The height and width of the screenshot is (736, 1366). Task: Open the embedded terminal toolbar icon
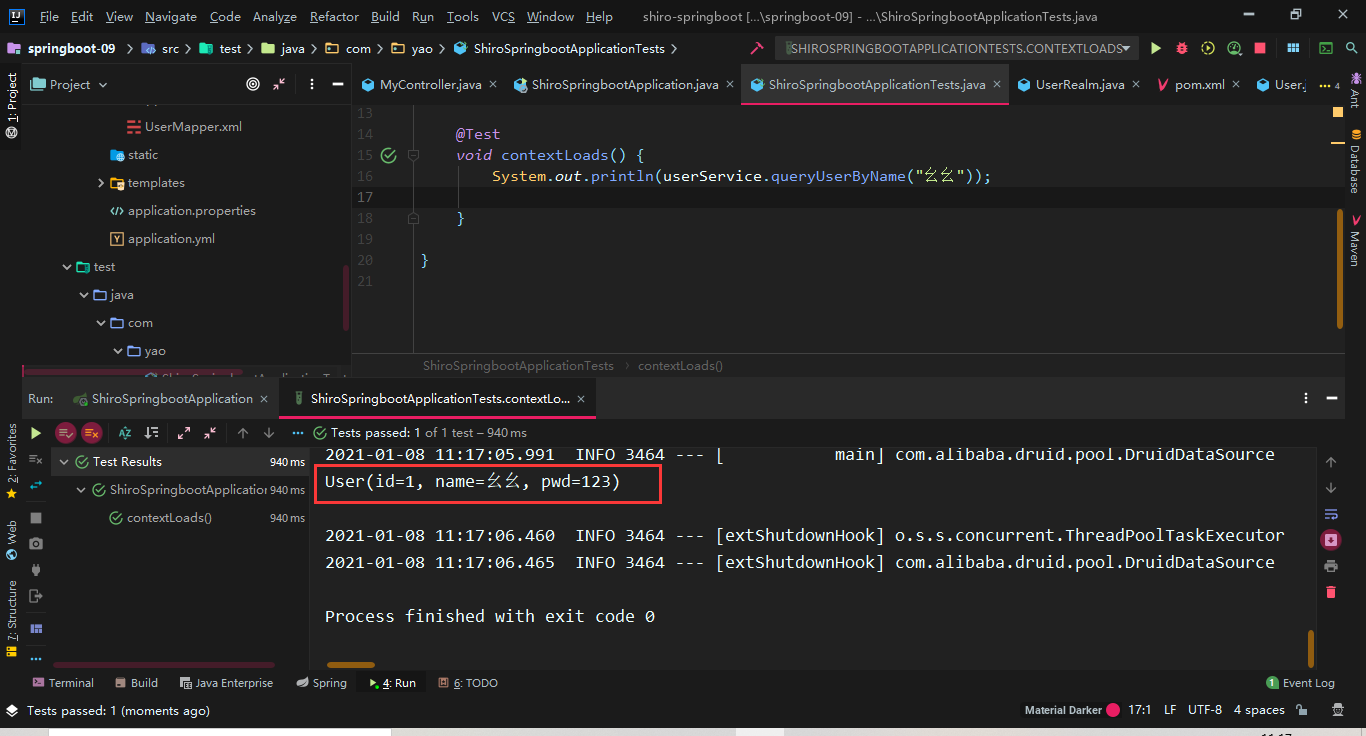point(1326,48)
